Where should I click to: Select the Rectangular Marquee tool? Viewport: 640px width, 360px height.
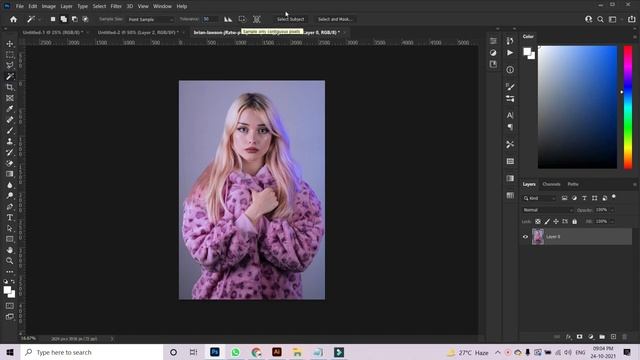(10, 55)
